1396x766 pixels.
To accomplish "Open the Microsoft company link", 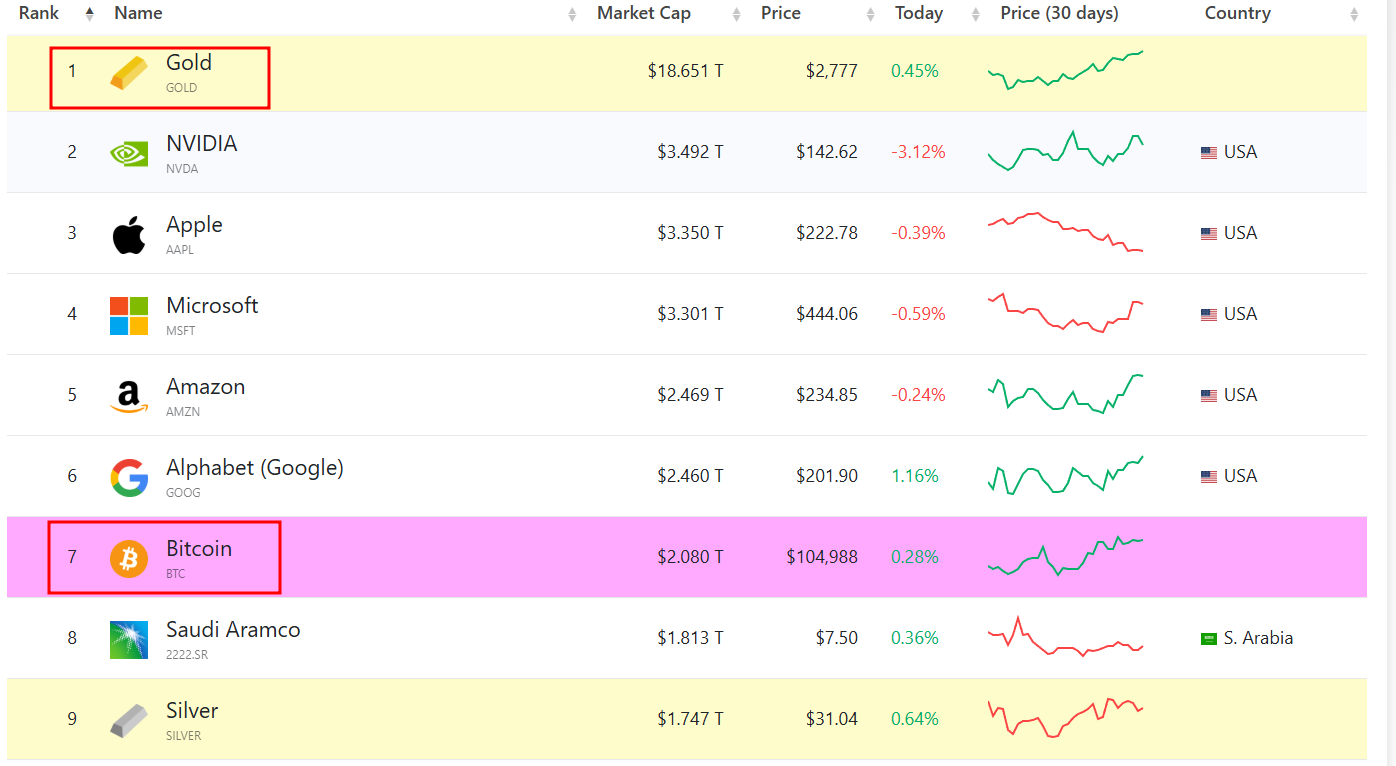I will point(212,306).
